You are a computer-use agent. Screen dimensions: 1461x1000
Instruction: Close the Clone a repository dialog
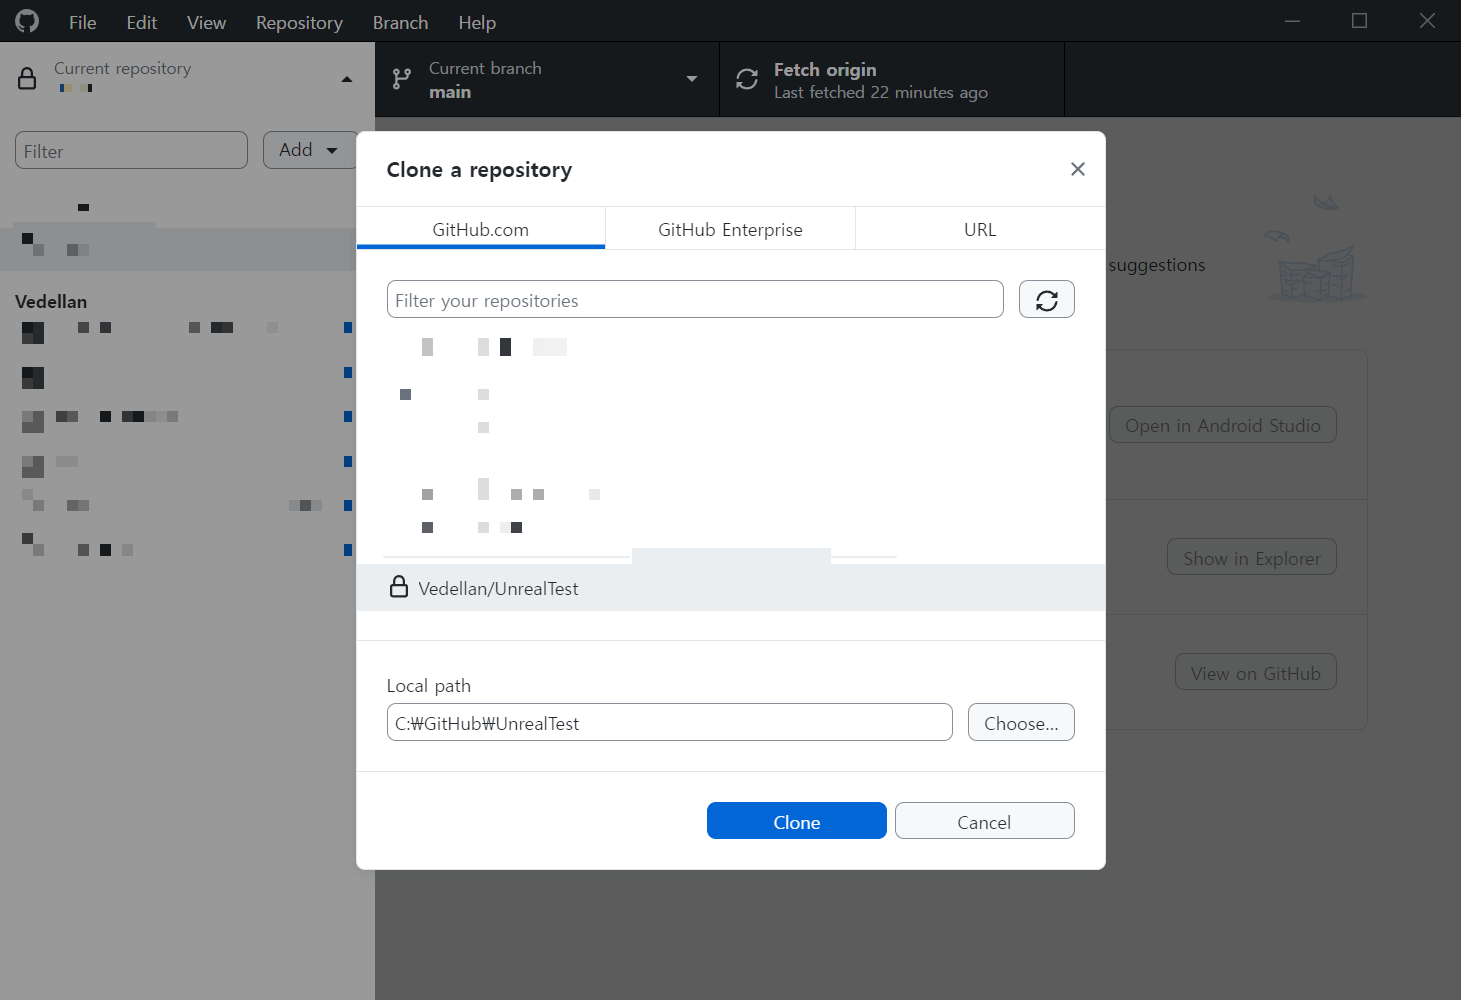click(x=1077, y=169)
